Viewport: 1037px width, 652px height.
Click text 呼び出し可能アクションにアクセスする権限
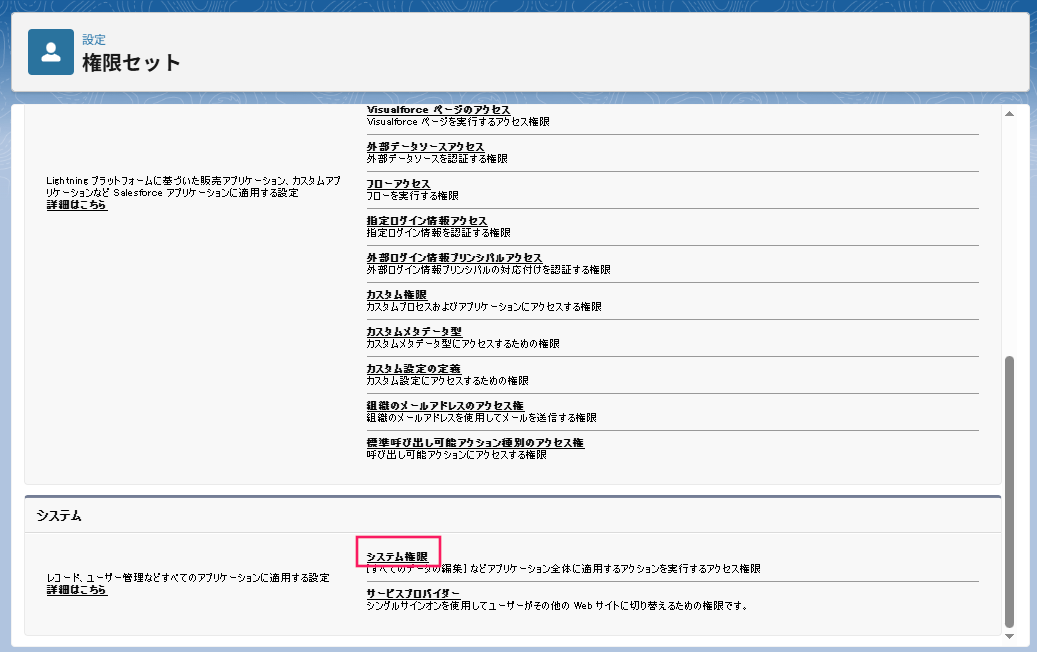tap(456, 455)
